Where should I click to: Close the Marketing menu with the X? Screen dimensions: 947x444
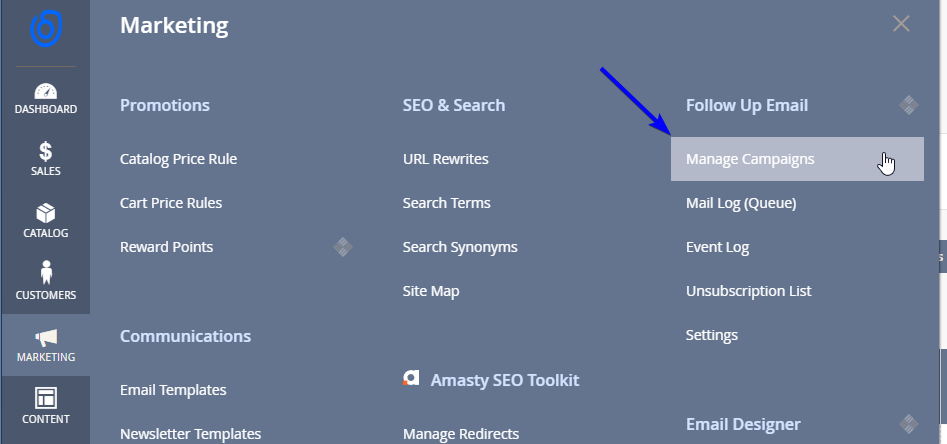(x=901, y=24)
